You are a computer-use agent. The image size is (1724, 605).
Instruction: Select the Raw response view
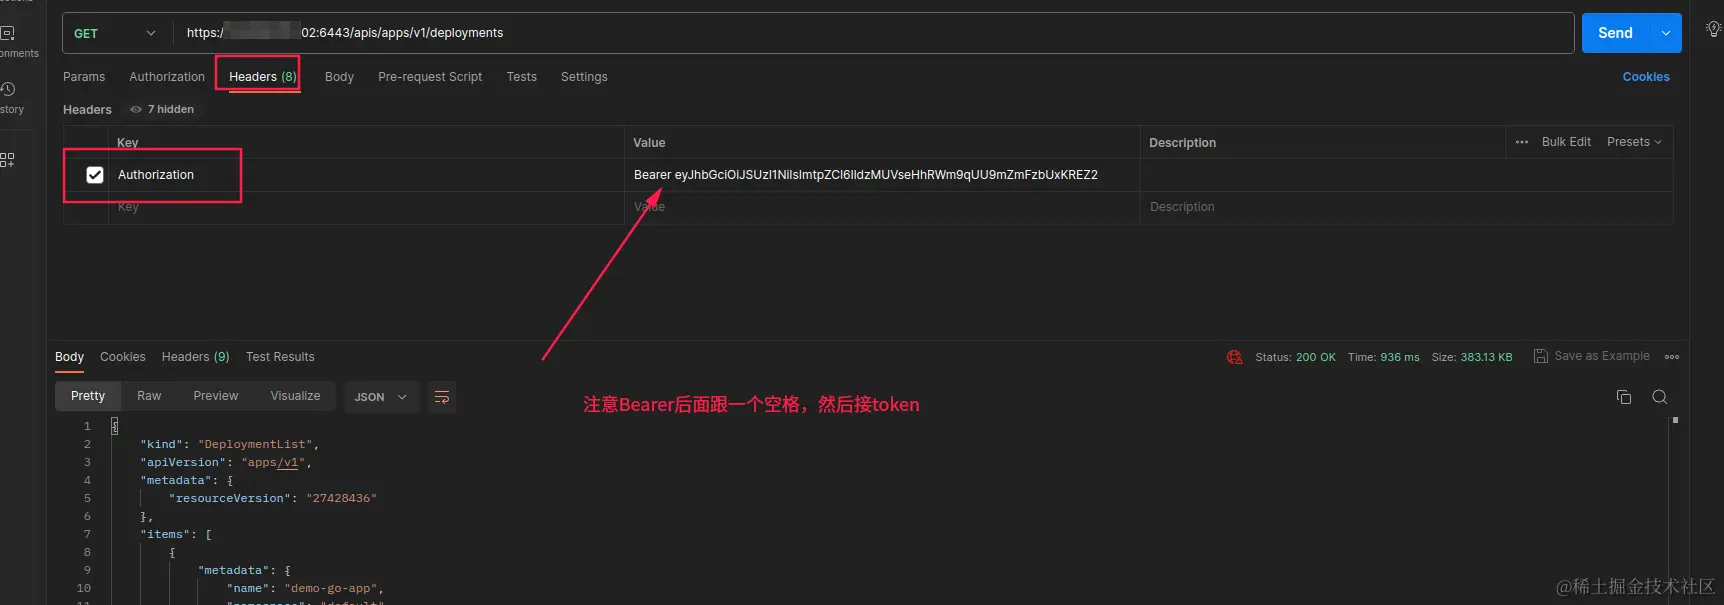(149, 396)
